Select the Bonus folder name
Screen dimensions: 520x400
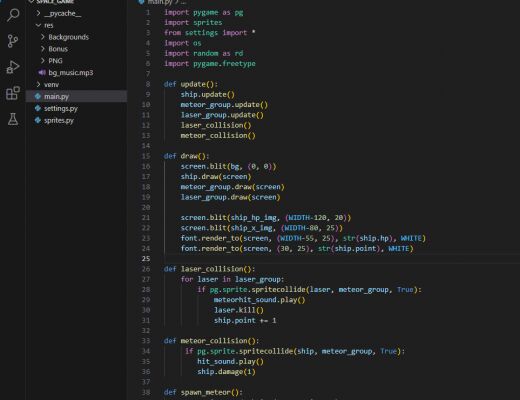[x=58, y=49]
